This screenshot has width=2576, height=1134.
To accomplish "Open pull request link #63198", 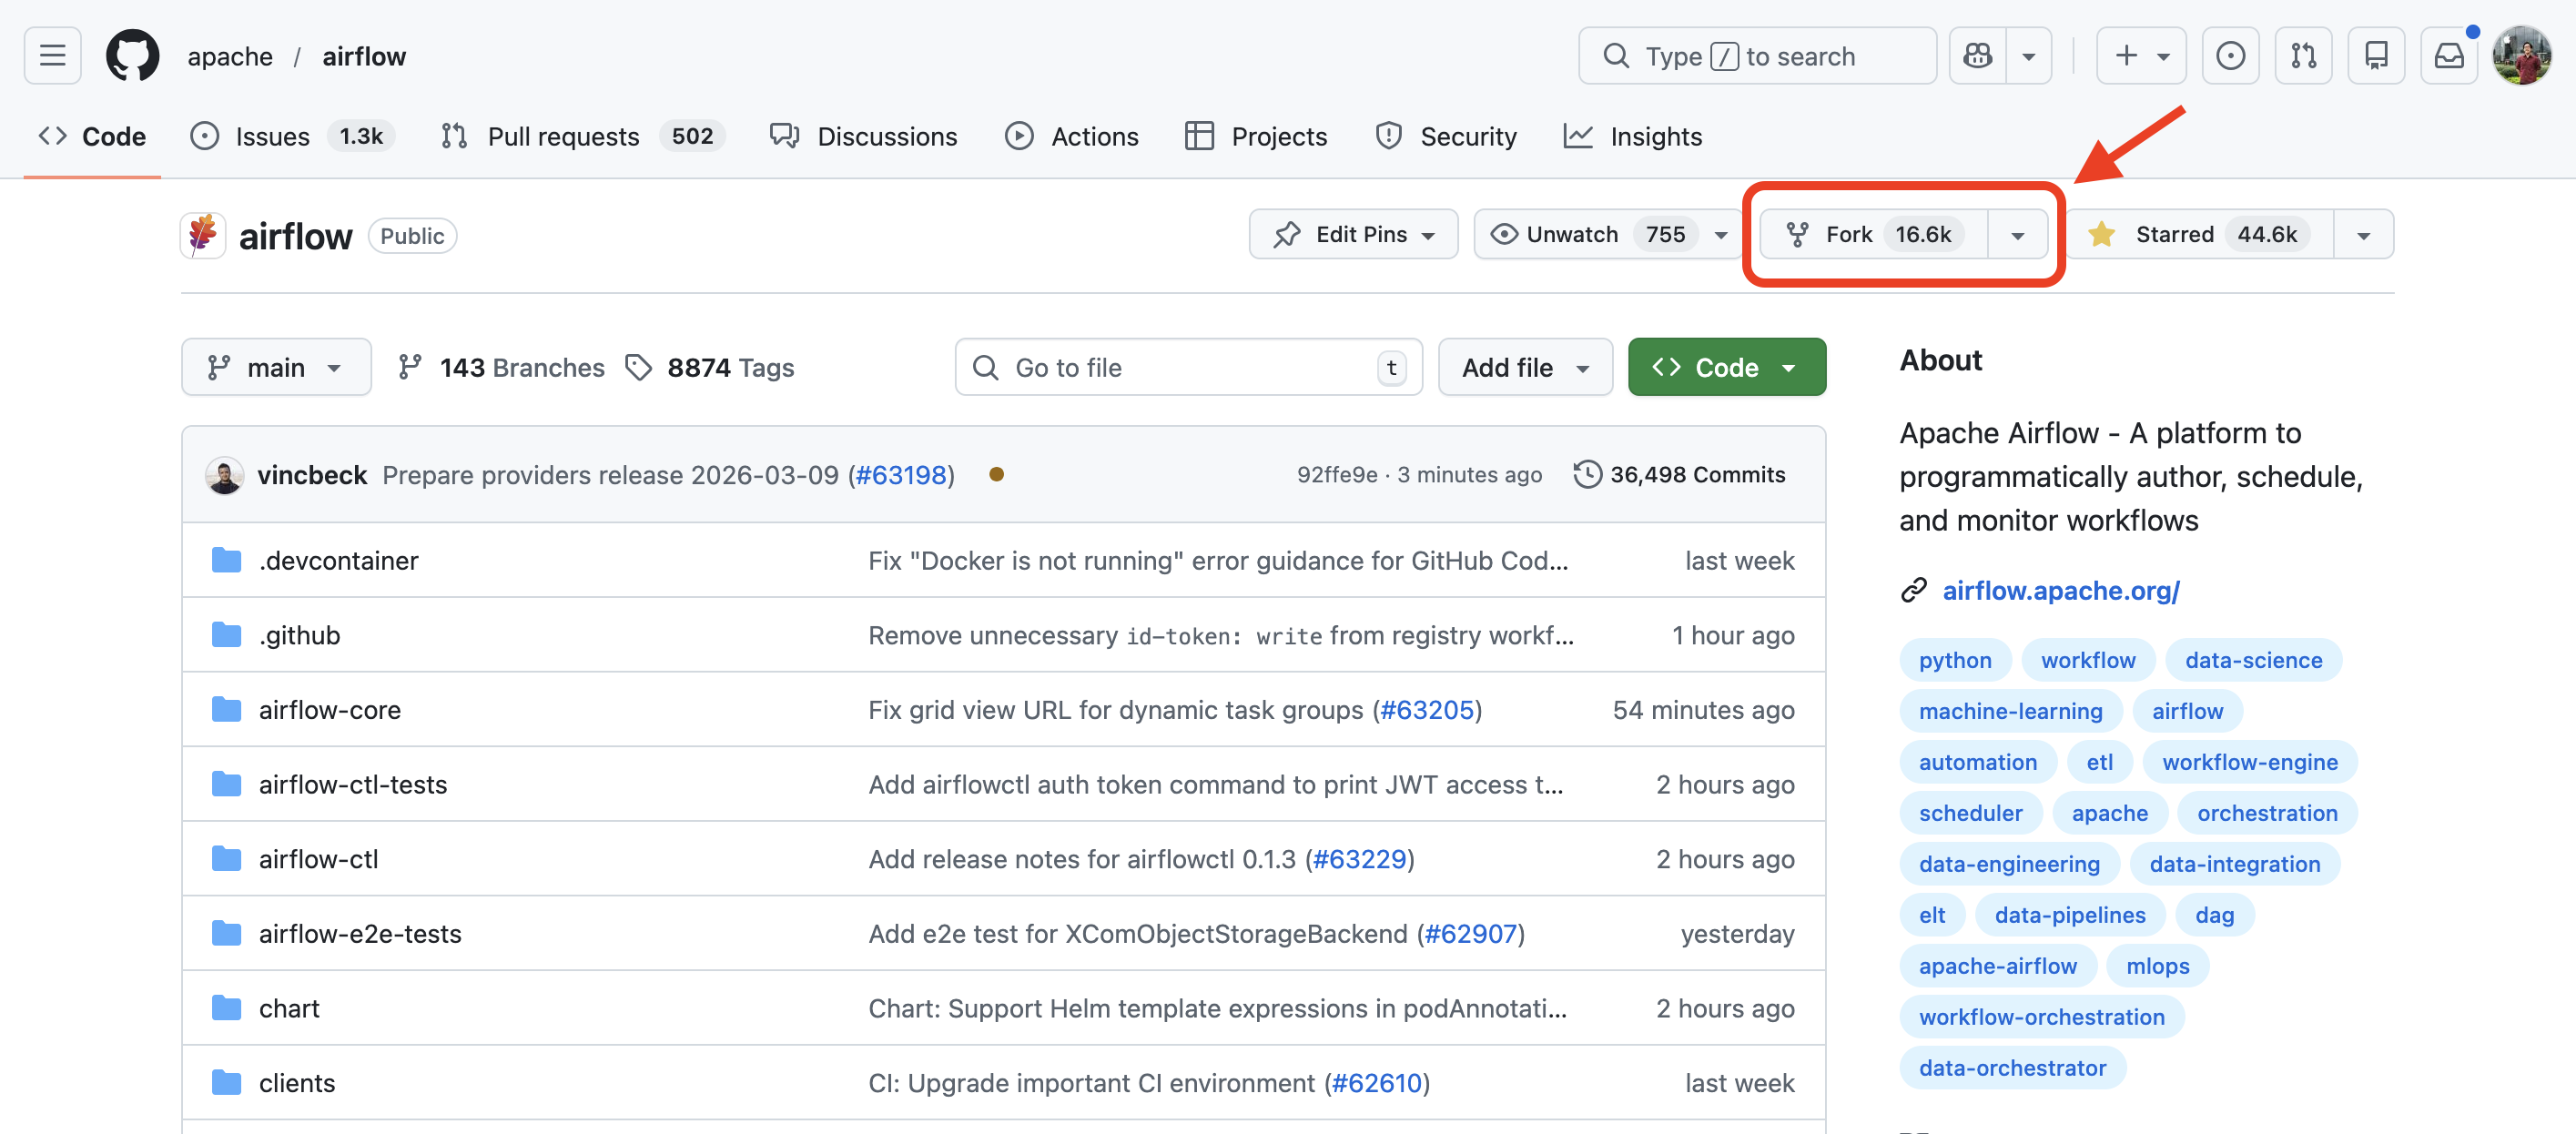I will pos(901,475).
